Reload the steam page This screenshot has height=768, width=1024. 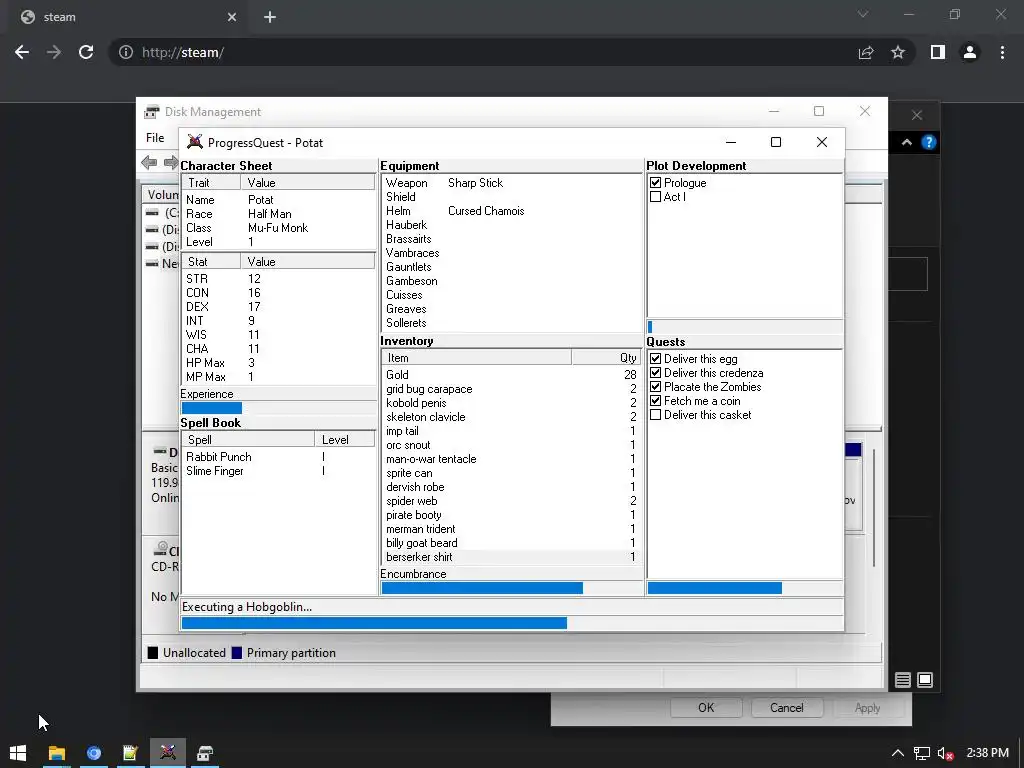click(86, 52)
